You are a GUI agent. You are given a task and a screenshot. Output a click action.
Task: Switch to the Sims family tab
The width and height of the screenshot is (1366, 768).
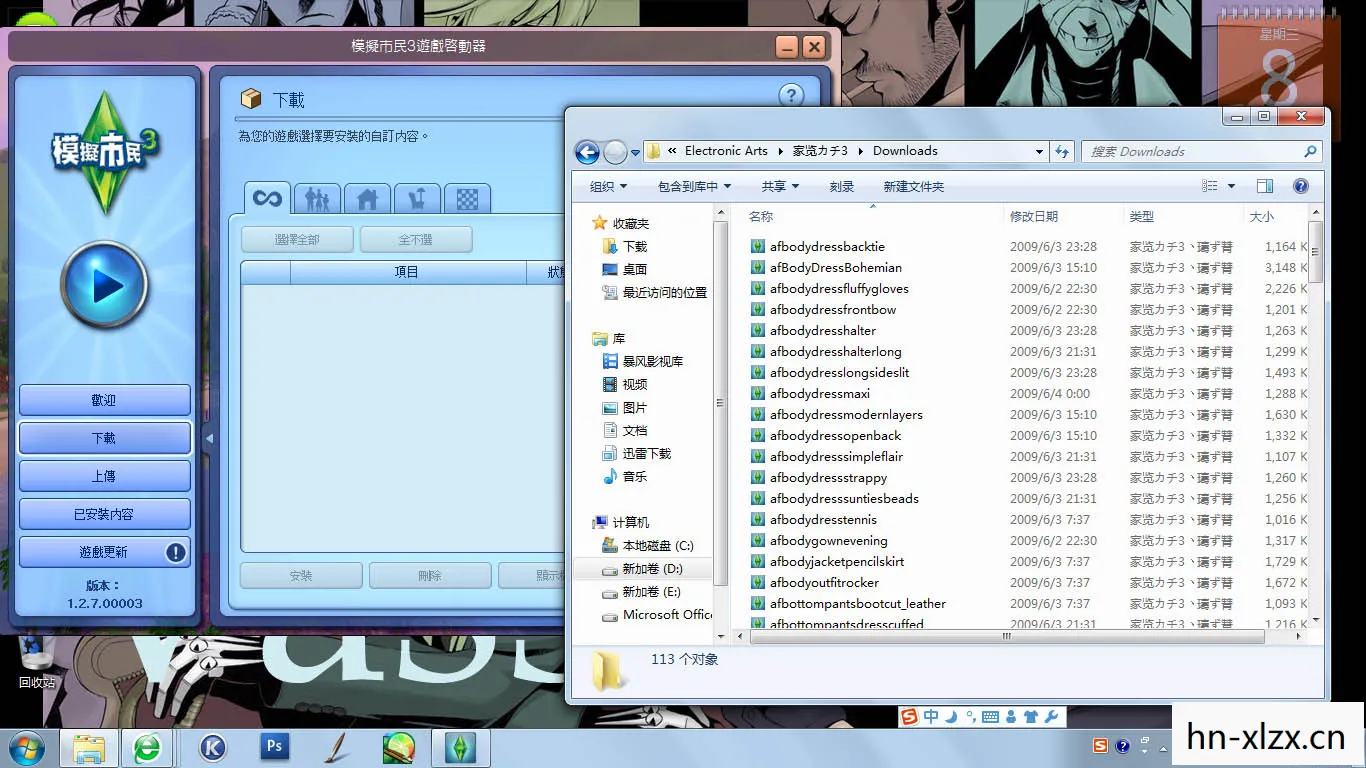pos(317,199)
